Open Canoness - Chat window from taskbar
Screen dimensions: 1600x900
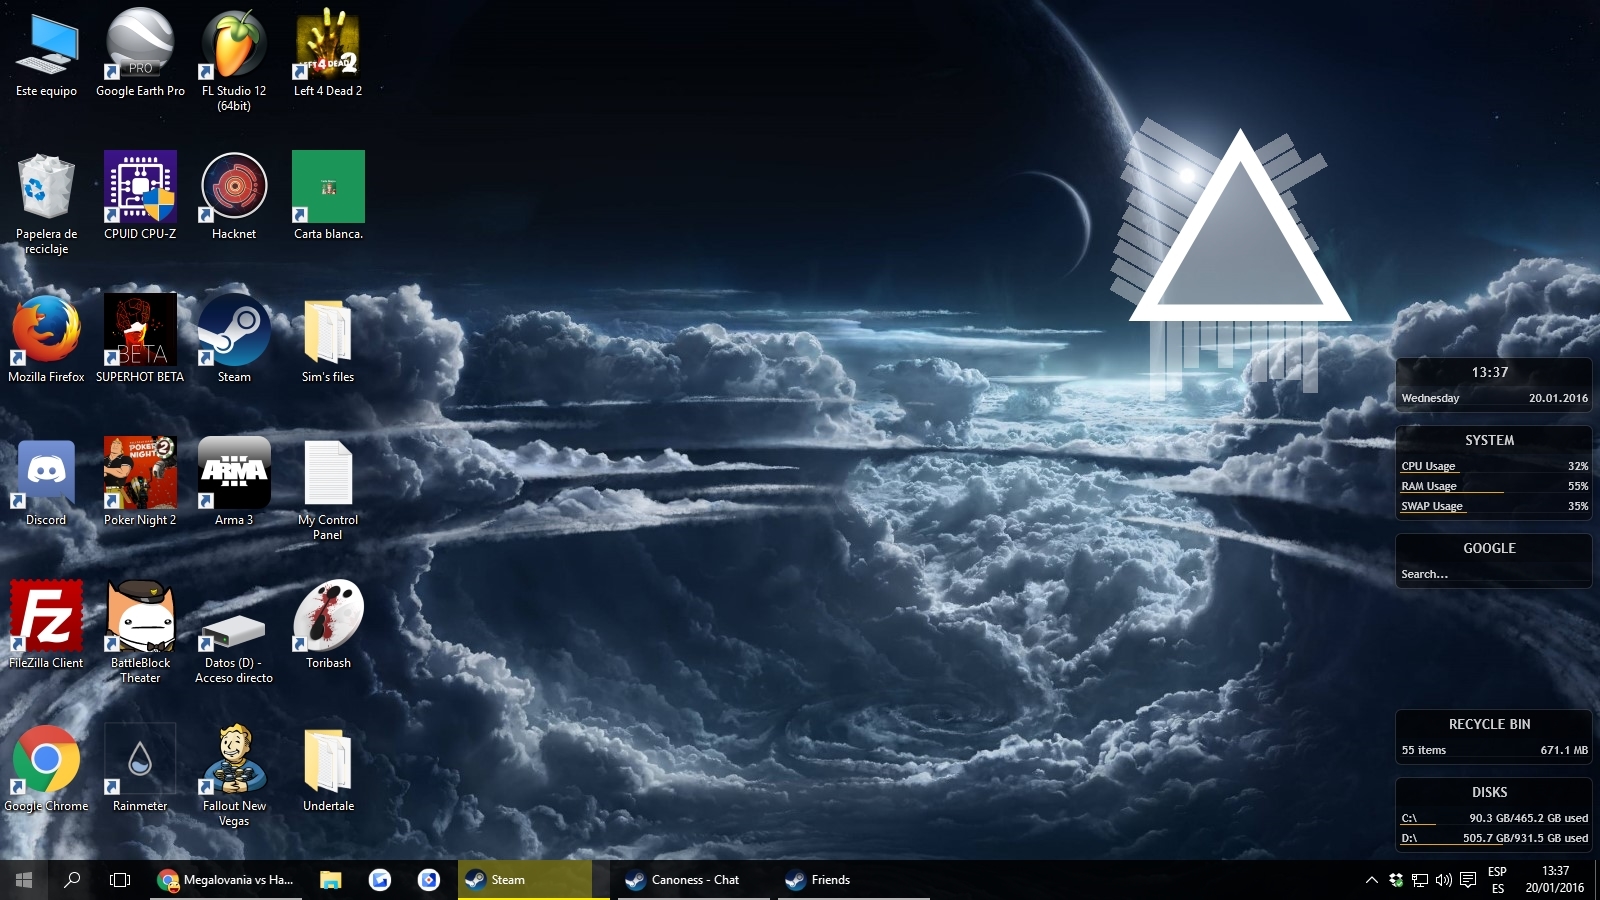point(694,880)
